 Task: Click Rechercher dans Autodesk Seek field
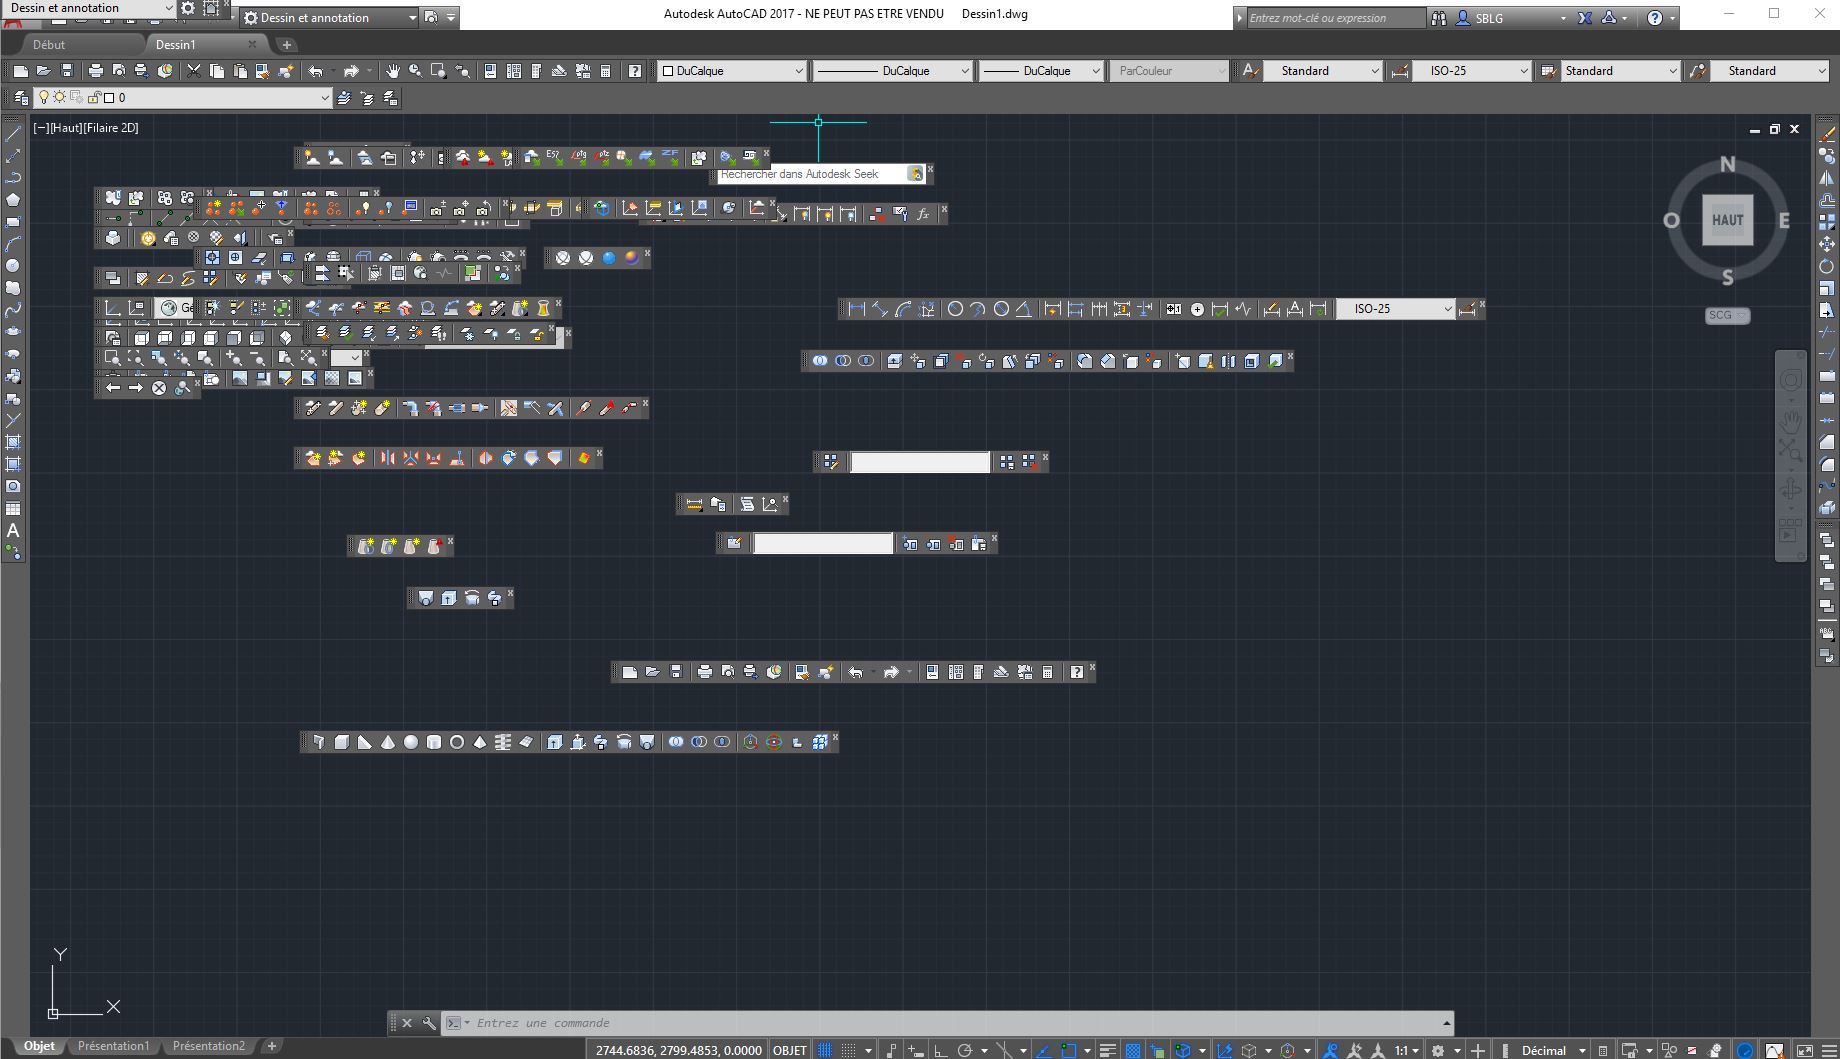tap(812, 174)
